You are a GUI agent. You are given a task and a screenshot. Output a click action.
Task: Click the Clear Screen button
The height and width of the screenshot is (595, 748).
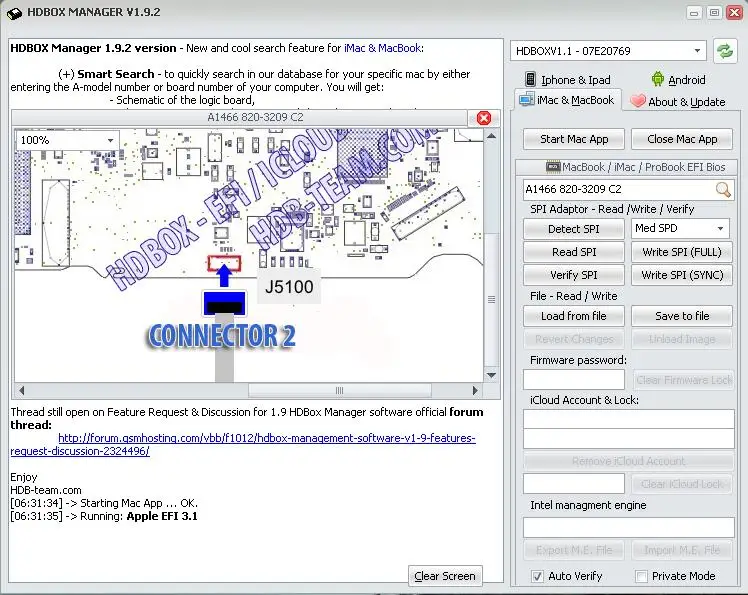(445, 576)
